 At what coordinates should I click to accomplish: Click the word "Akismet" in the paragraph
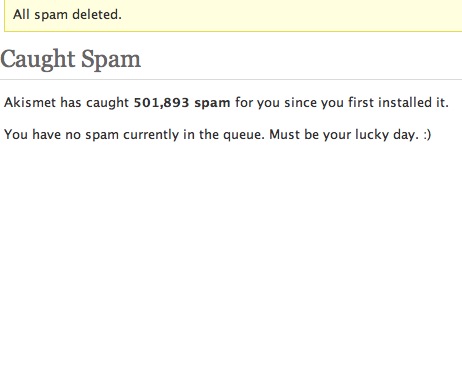[30, 102]
